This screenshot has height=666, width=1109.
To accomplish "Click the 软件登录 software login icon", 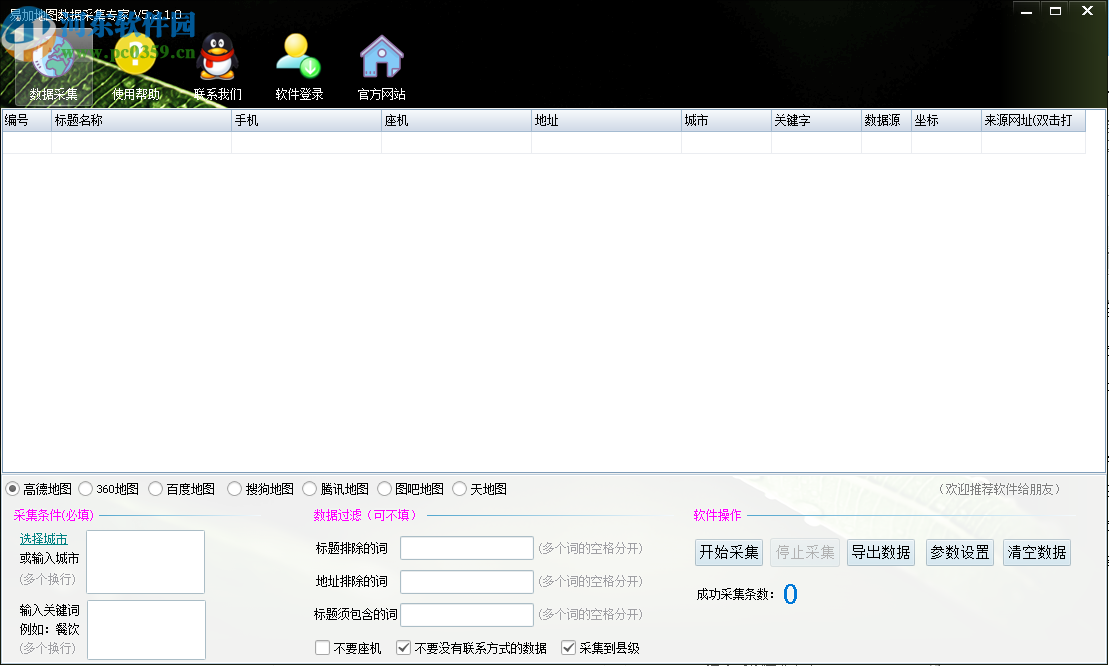I will [x=297, y=67].
